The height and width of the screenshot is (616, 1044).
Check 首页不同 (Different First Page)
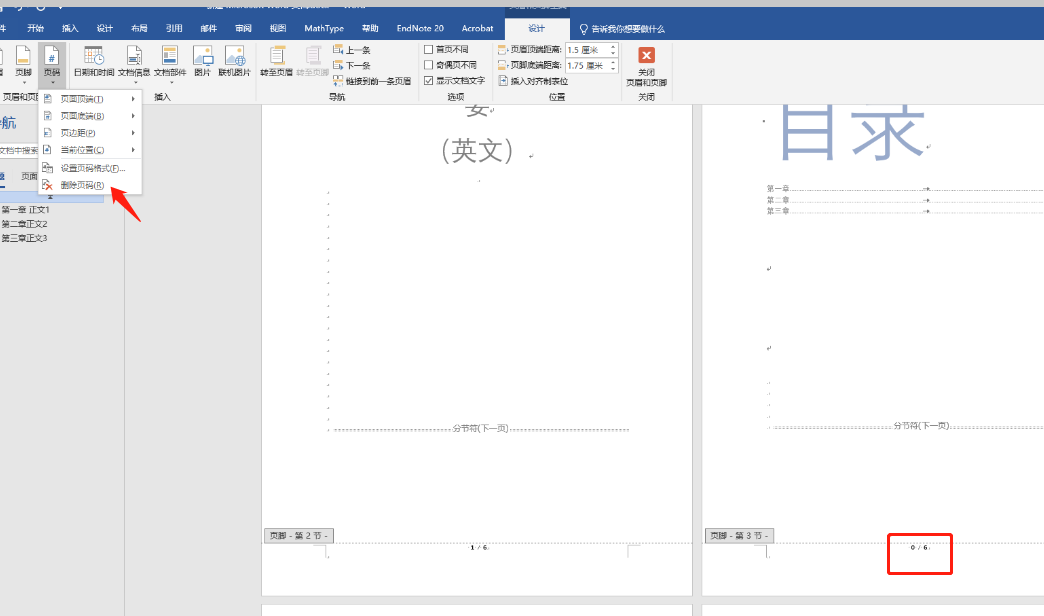pyautogui.click(x=429, y=49)
